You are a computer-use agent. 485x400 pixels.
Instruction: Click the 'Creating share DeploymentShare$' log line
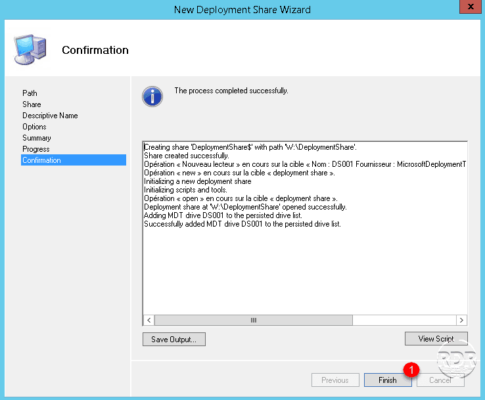pyautogui.click(x=250, y=147)
